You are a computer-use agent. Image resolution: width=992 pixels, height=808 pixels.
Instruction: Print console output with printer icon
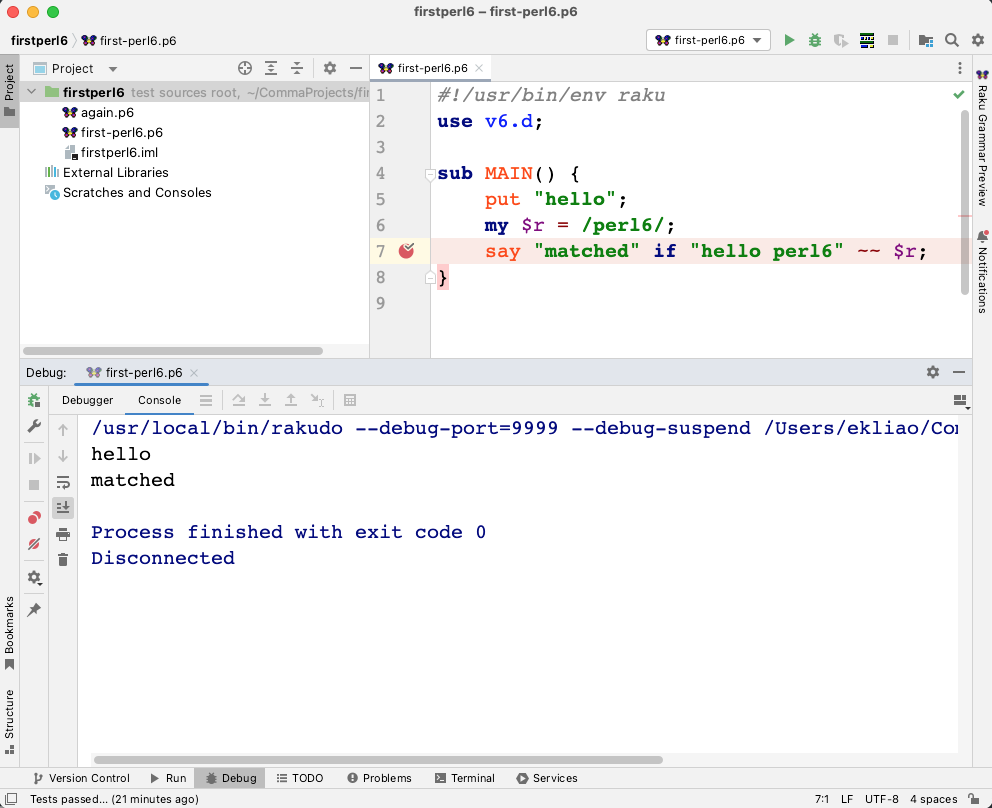coord(63,535)
